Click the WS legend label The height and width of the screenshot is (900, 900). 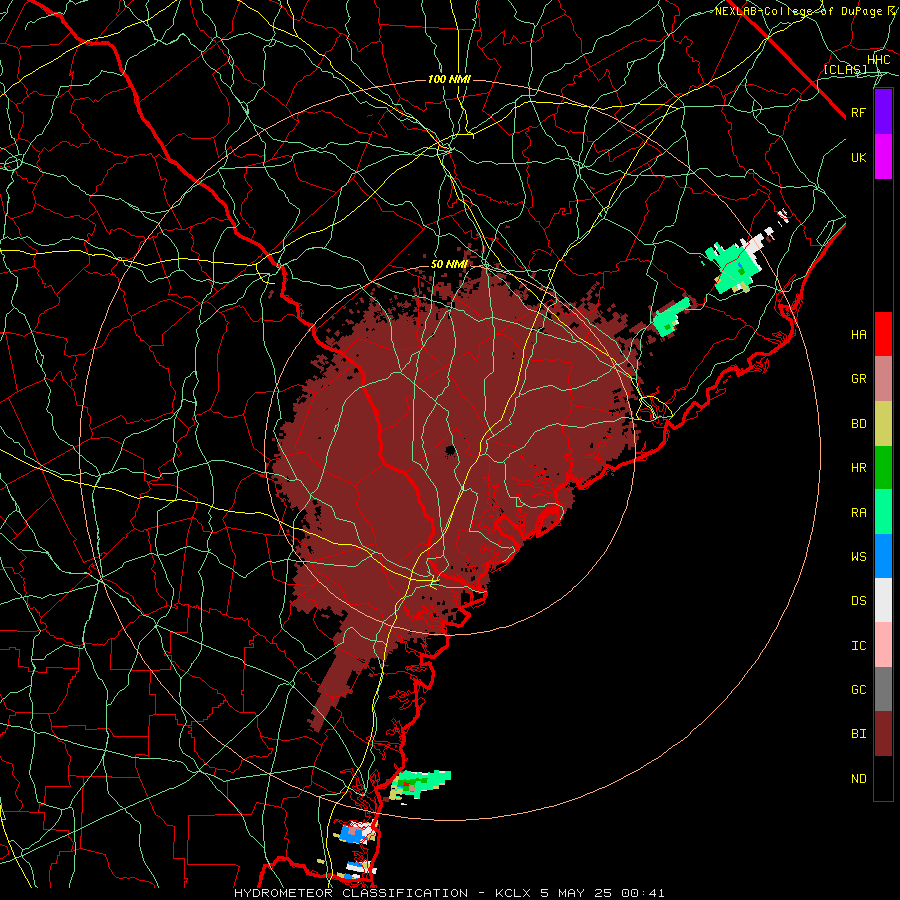click(x=858, y=557)
